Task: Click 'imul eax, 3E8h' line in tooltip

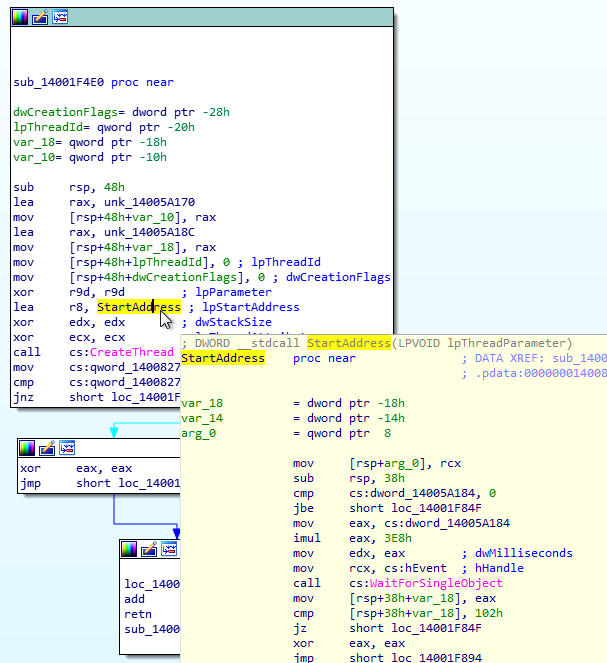Action: point(353,538)
